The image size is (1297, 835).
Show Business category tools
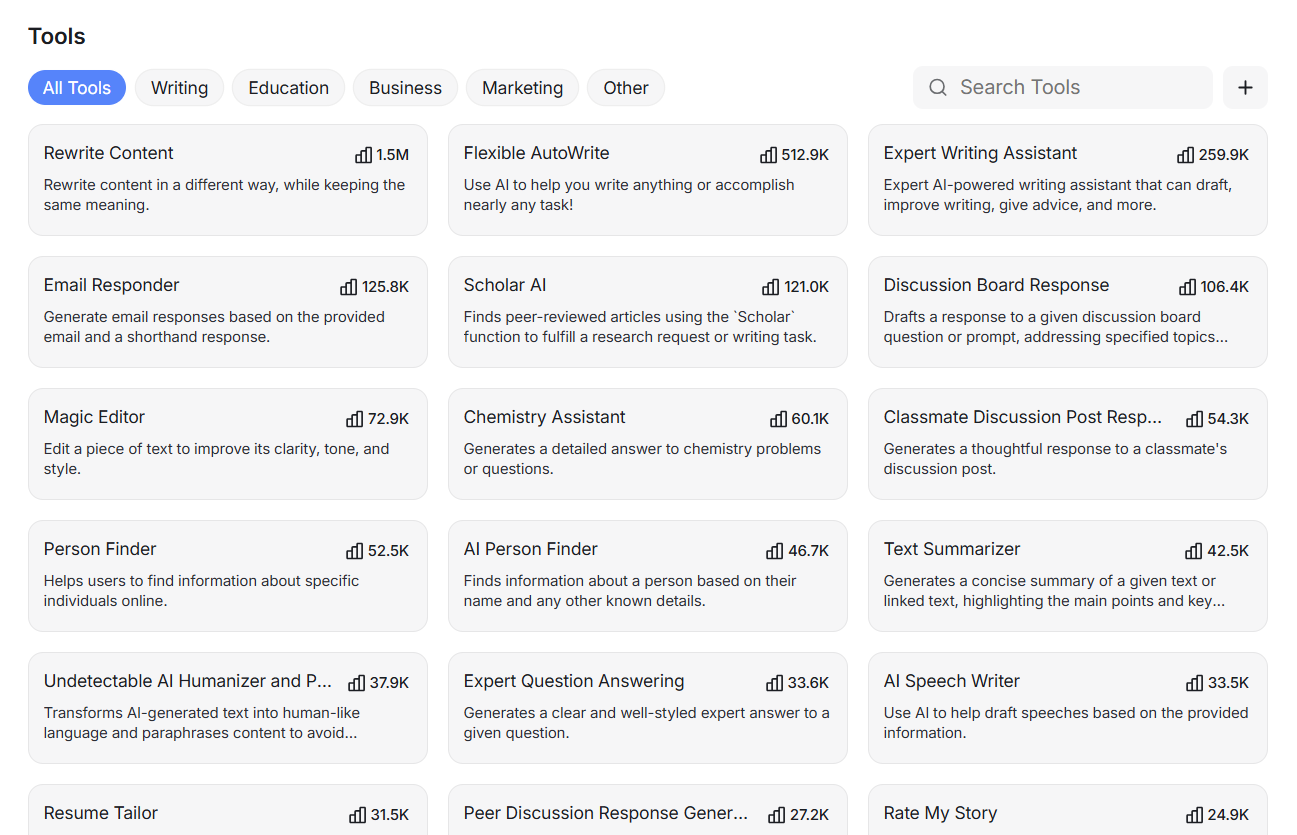[405, 88]
